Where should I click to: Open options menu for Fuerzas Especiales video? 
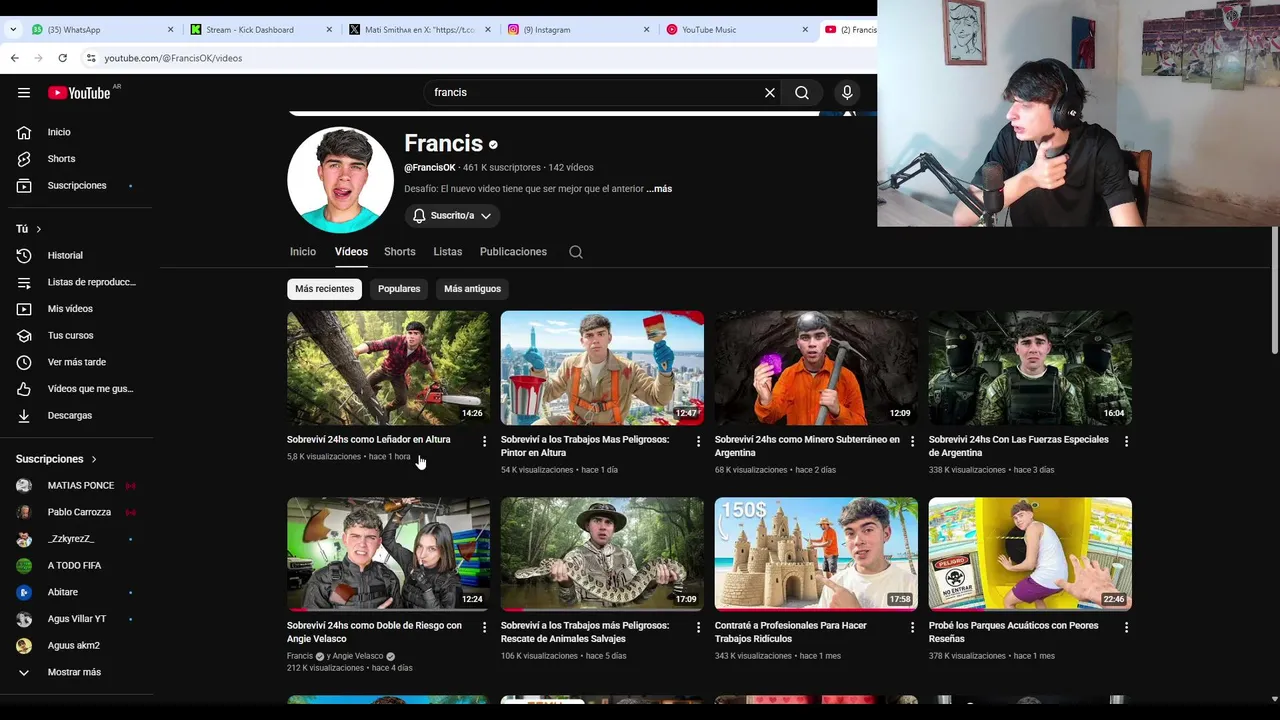click(1126, 441)
